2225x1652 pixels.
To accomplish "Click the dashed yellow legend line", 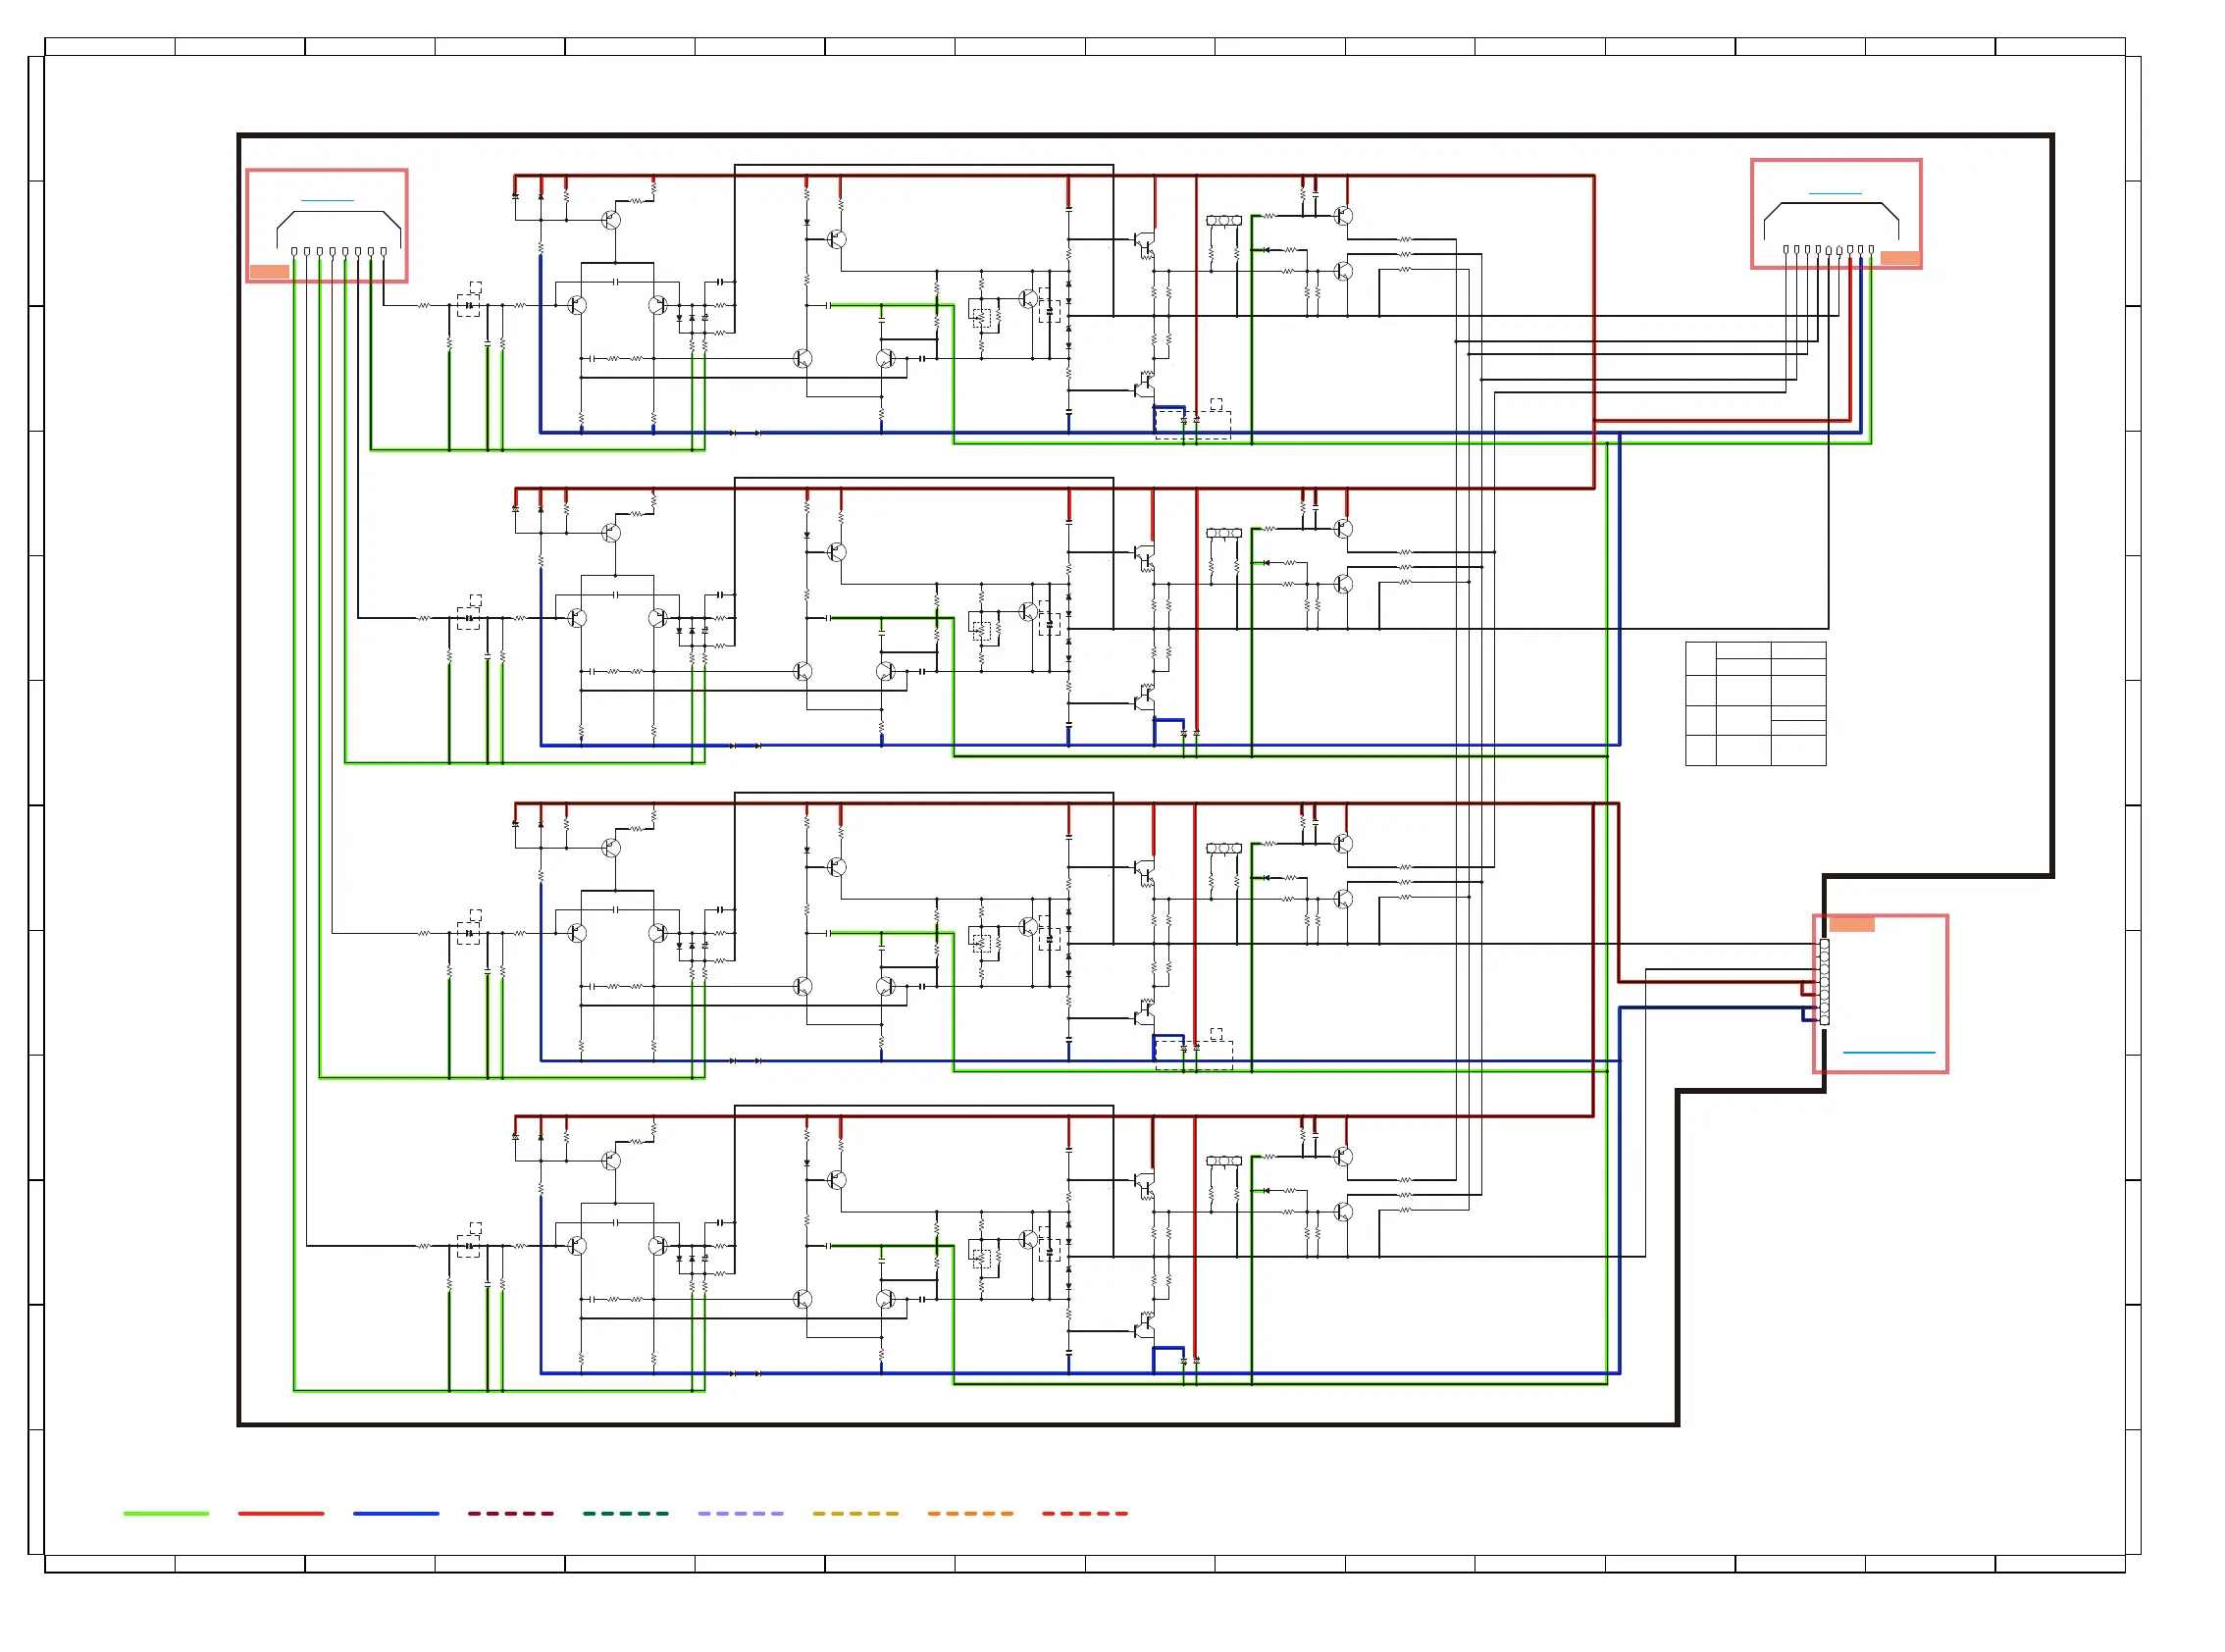I will 856,1513.
